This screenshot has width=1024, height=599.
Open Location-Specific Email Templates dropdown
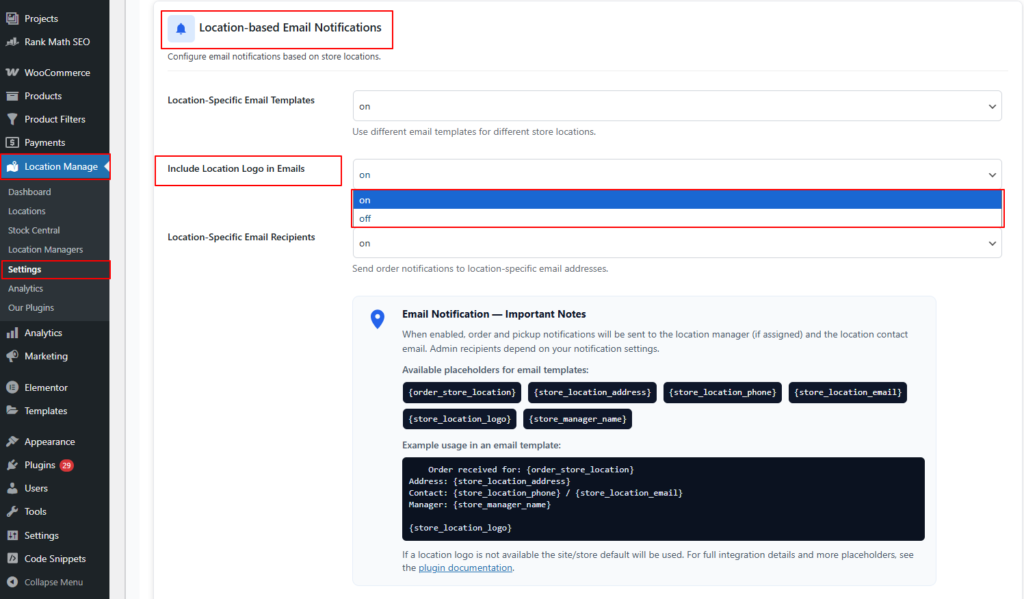[x=676, y=106]
